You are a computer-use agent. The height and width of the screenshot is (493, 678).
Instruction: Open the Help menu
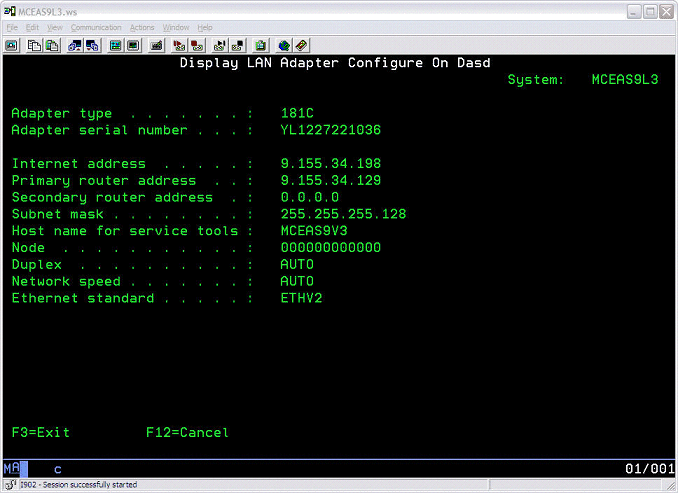click(x=203, y=27)
